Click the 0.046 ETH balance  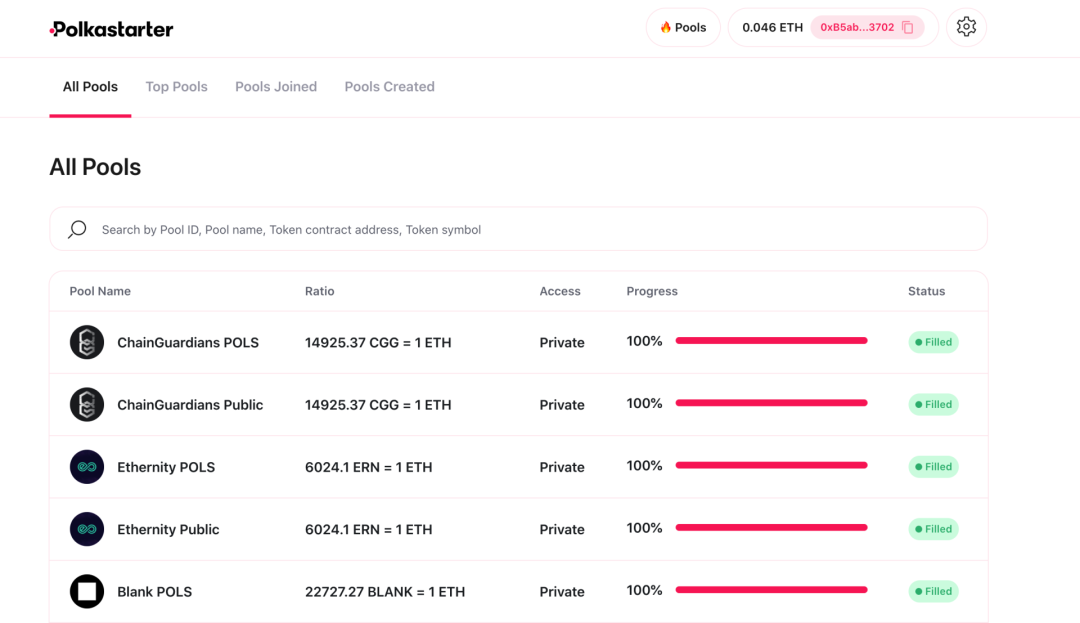(x=772, y=28)
